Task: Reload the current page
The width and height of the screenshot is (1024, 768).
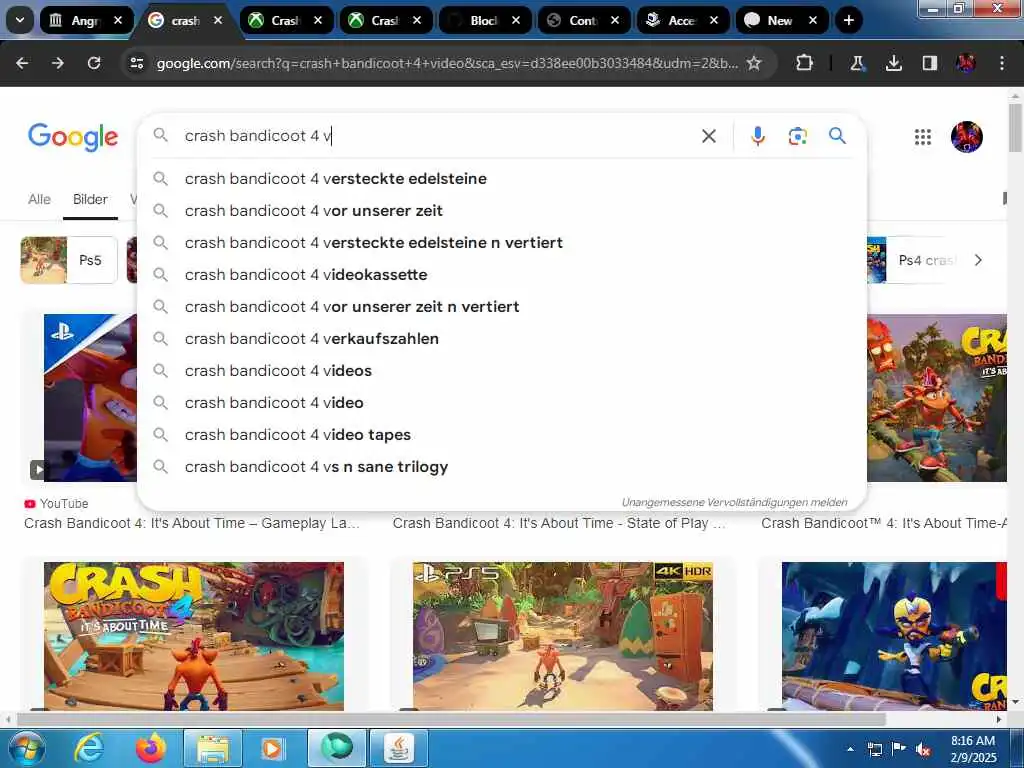Action: click(94, 63)
